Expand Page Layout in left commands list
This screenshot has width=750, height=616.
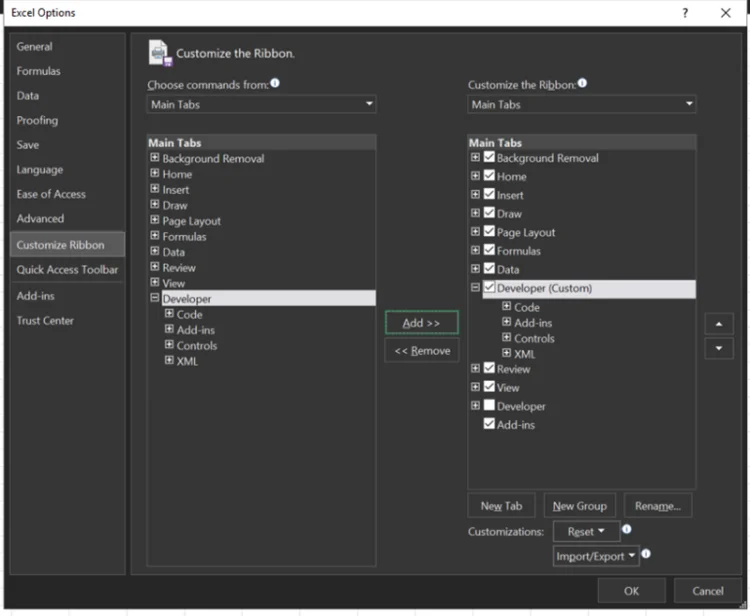(154, 220)
